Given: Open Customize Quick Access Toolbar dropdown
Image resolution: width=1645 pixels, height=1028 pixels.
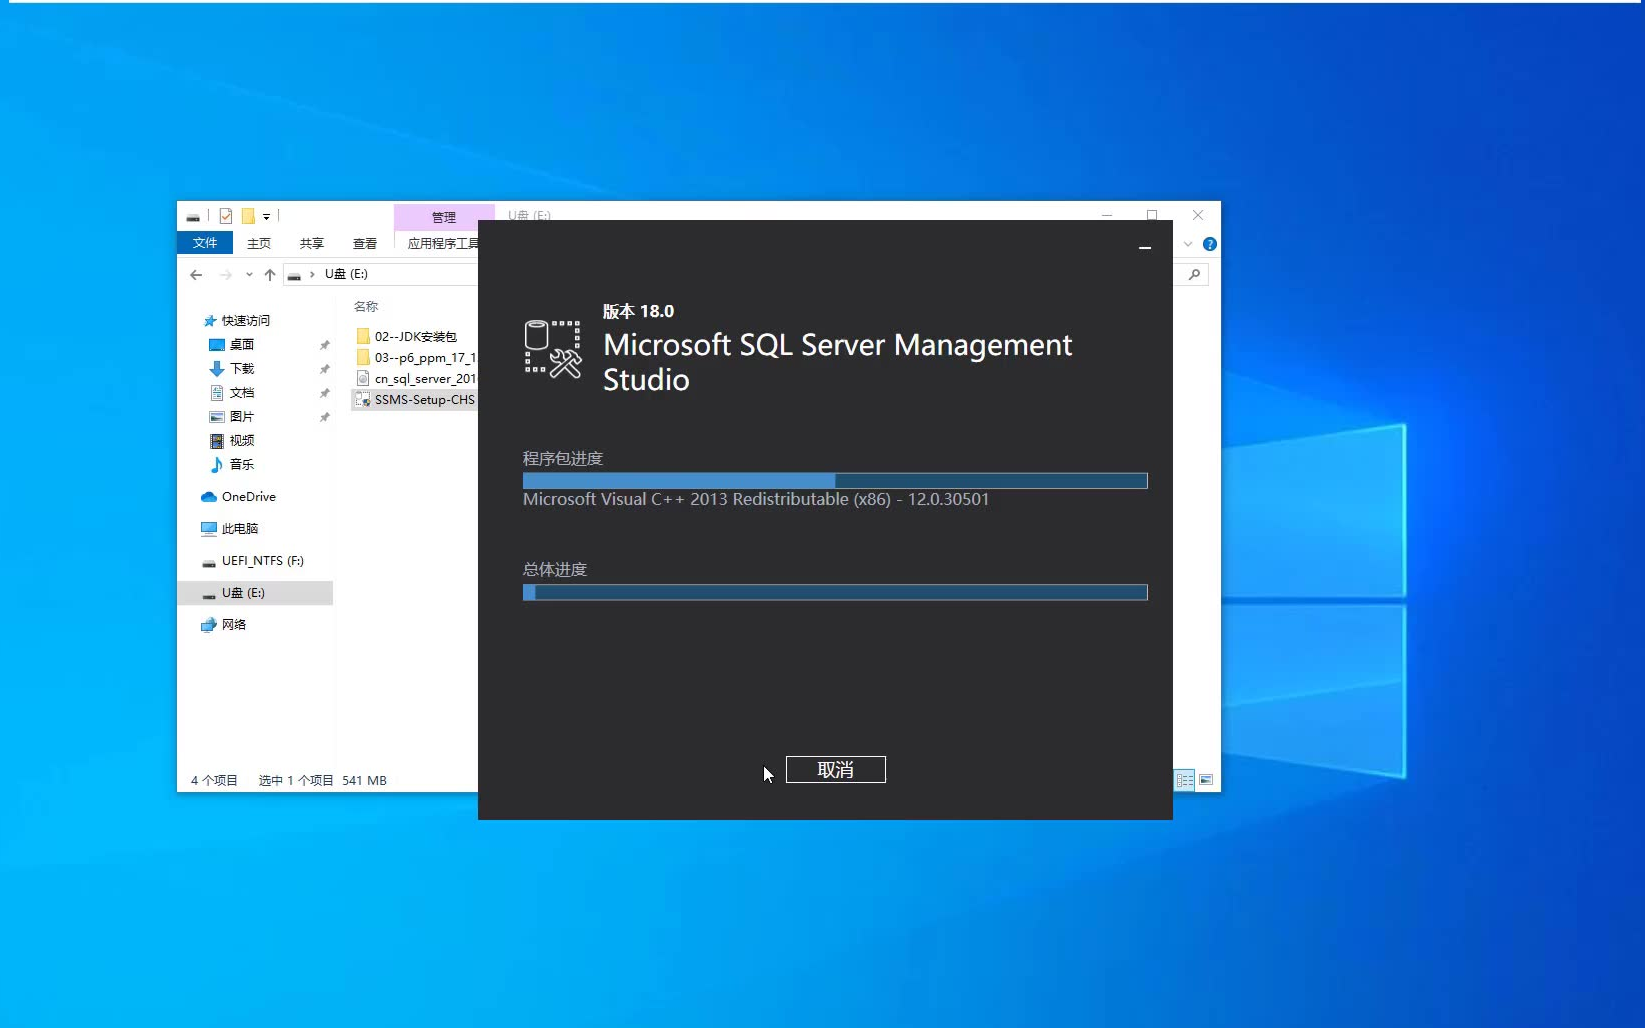Looking at the screenshot, I should click(267, 216).
